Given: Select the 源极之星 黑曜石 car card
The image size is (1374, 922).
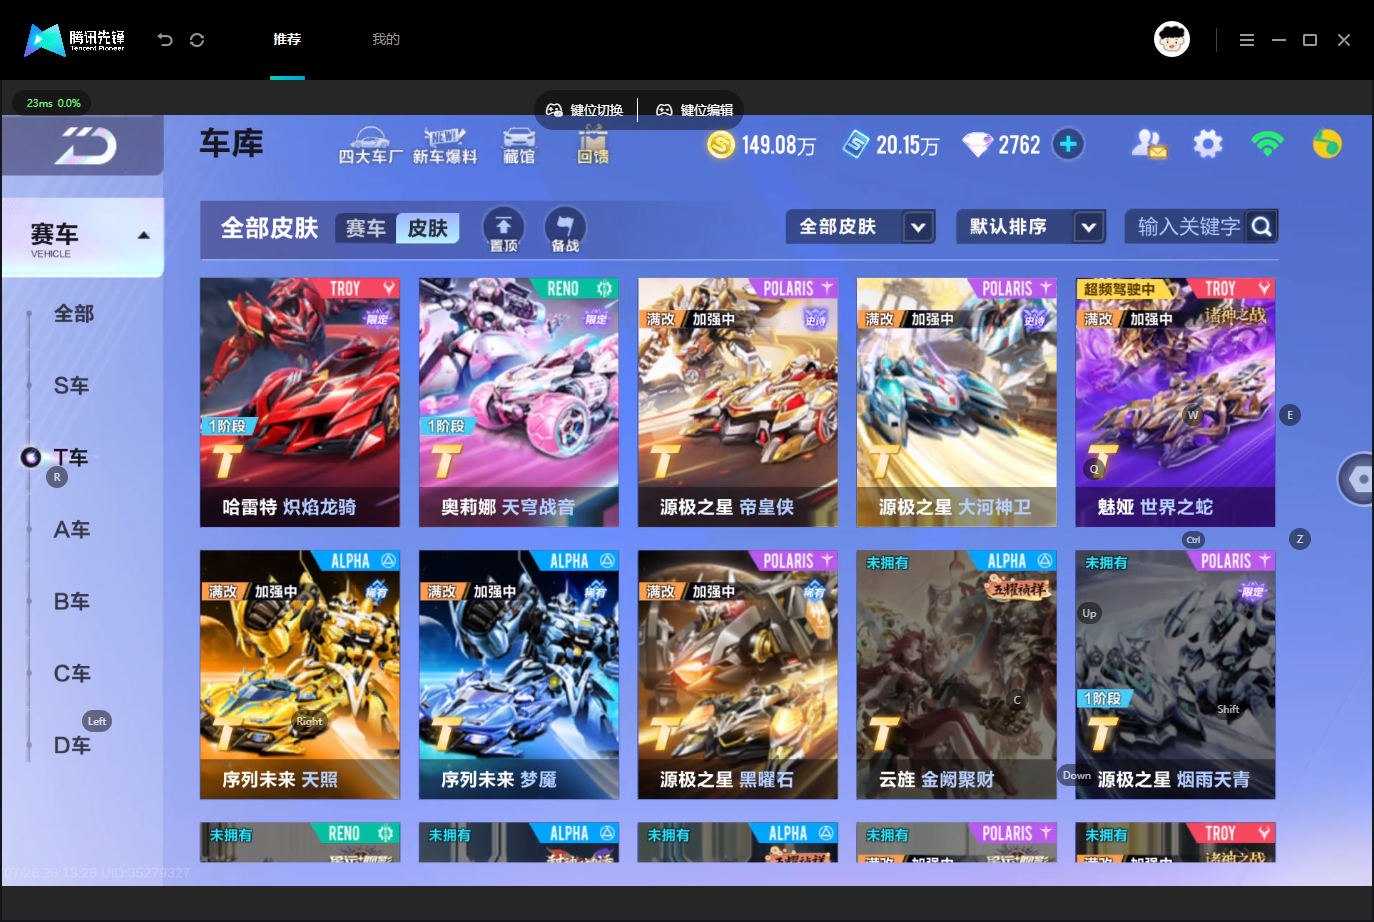Looking at the screenshot, I should [x=738, y=675].
